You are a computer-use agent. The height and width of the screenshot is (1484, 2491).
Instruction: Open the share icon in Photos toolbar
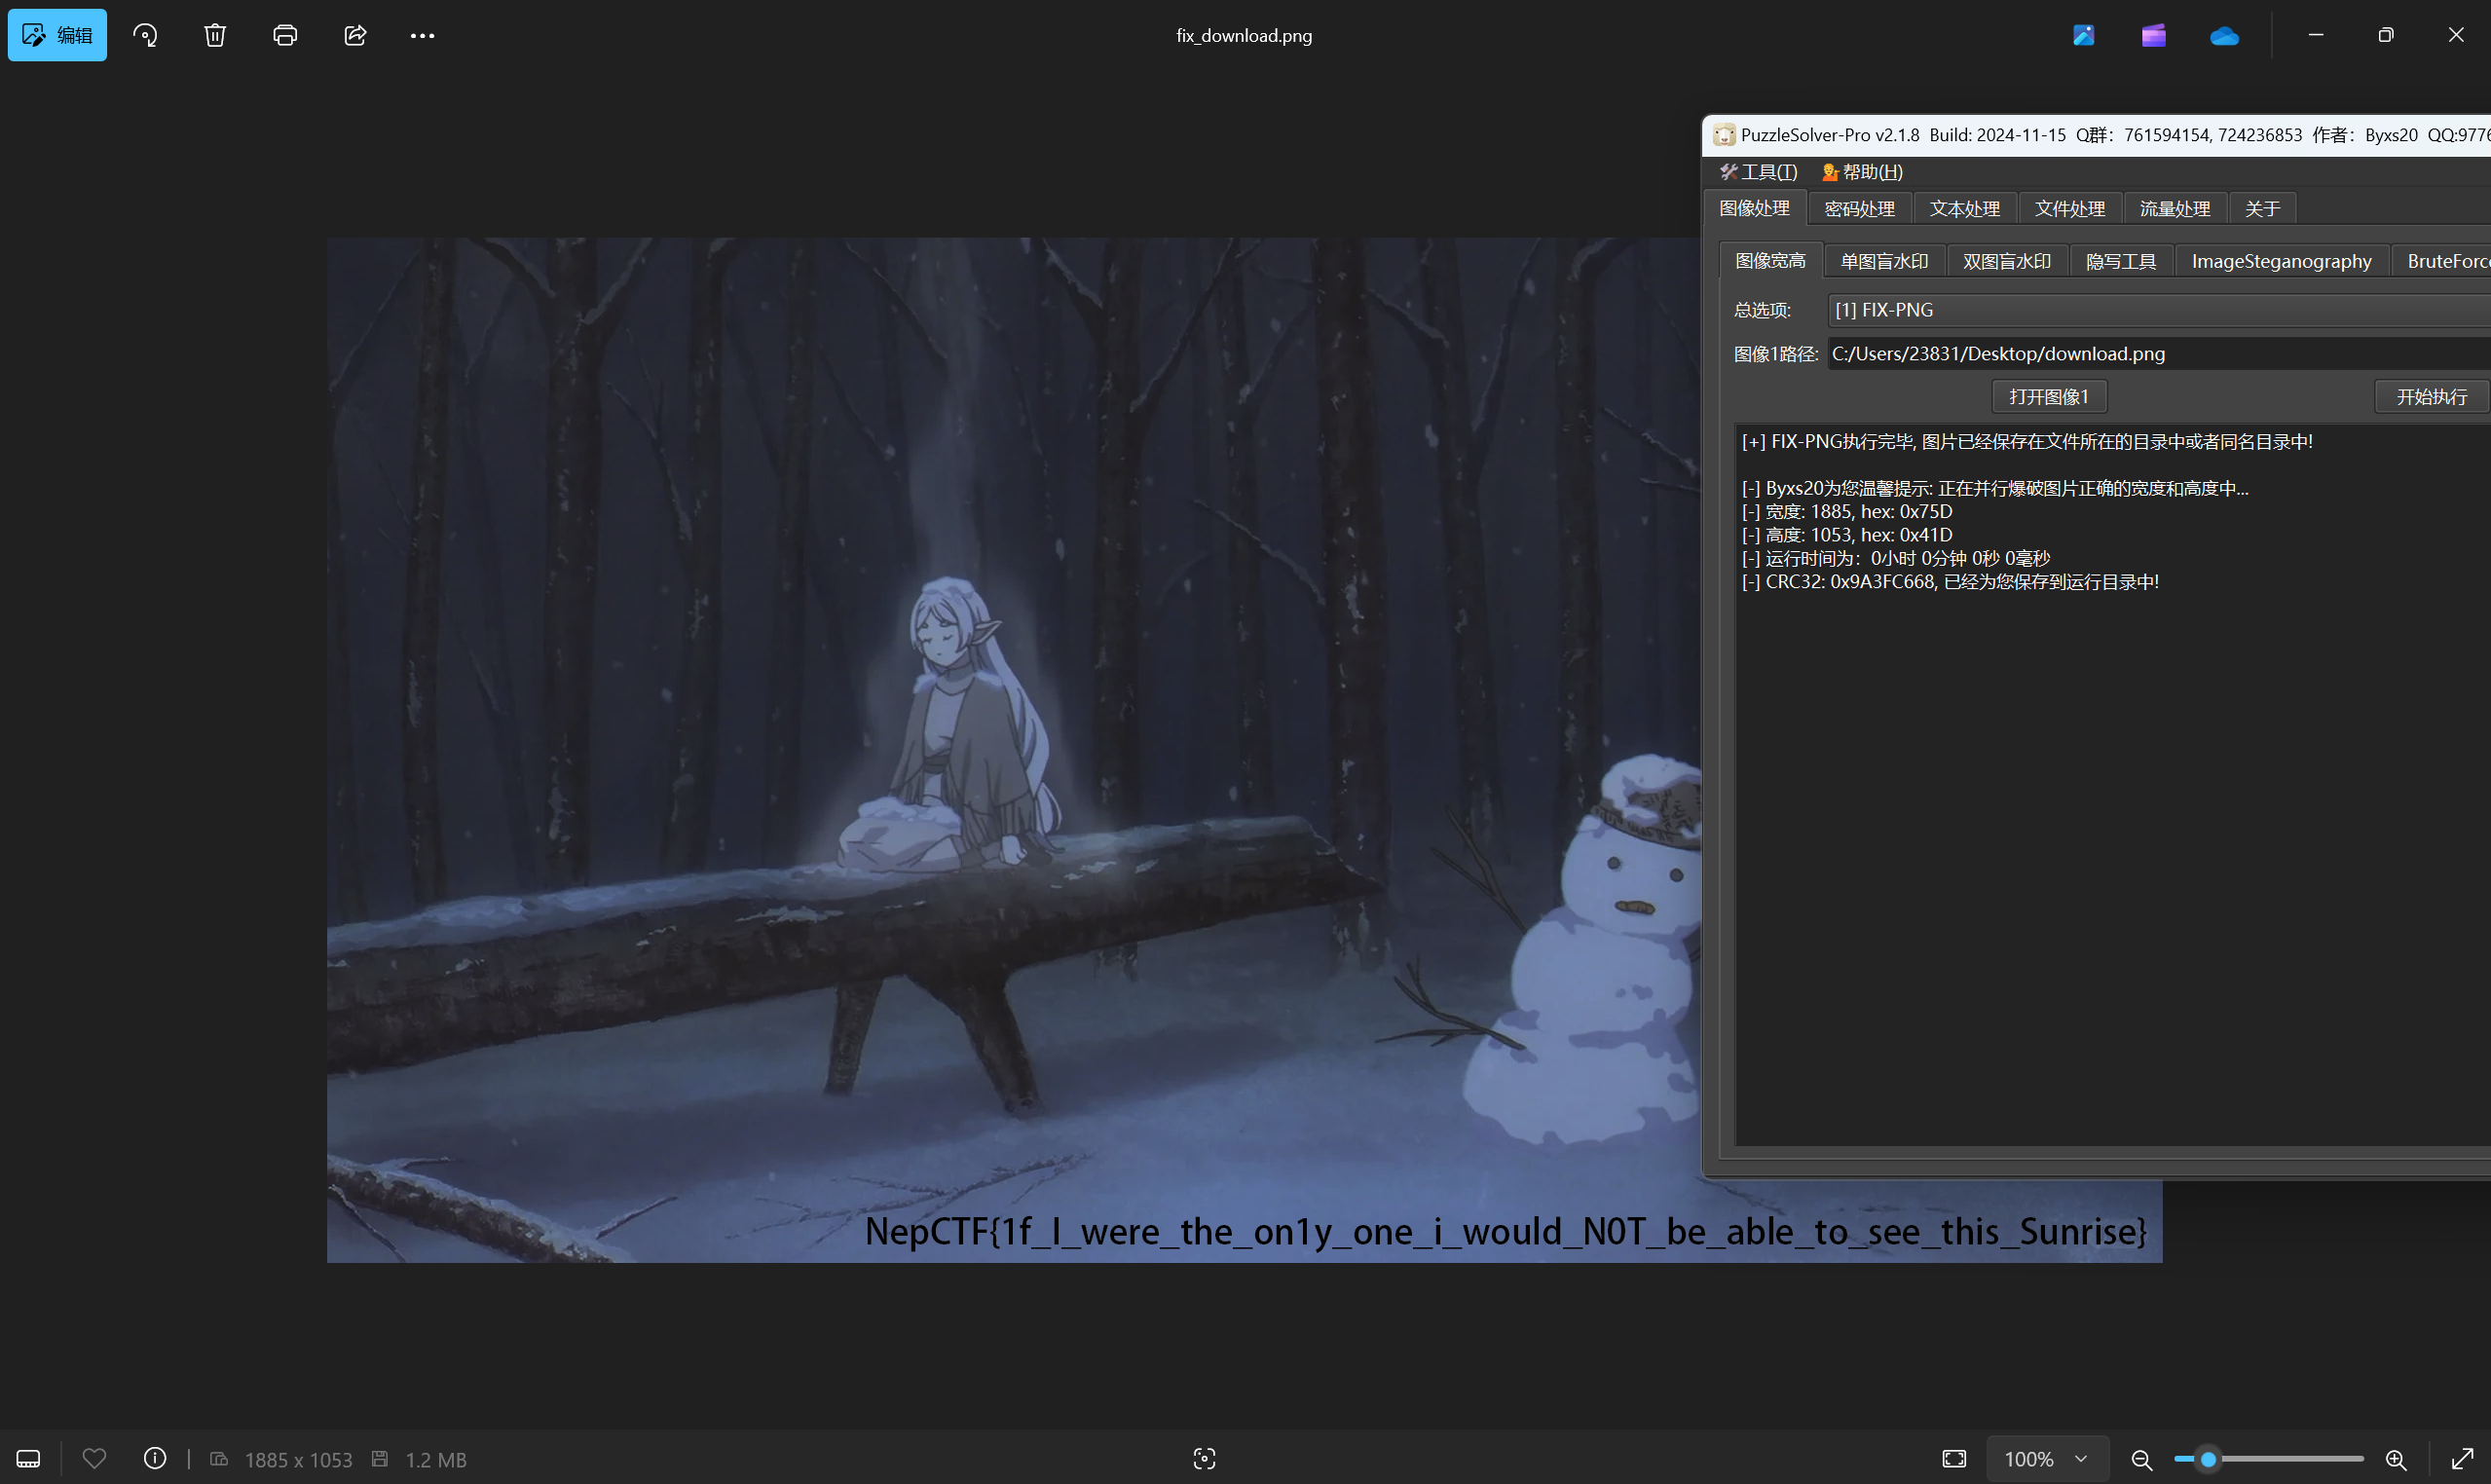(355, 35)
